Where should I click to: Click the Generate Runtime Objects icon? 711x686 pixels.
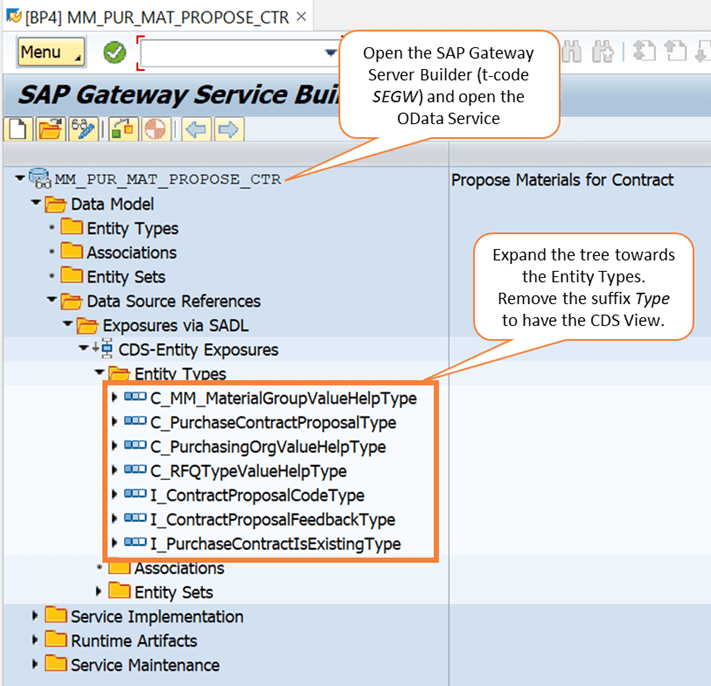(x=155, y=129)
